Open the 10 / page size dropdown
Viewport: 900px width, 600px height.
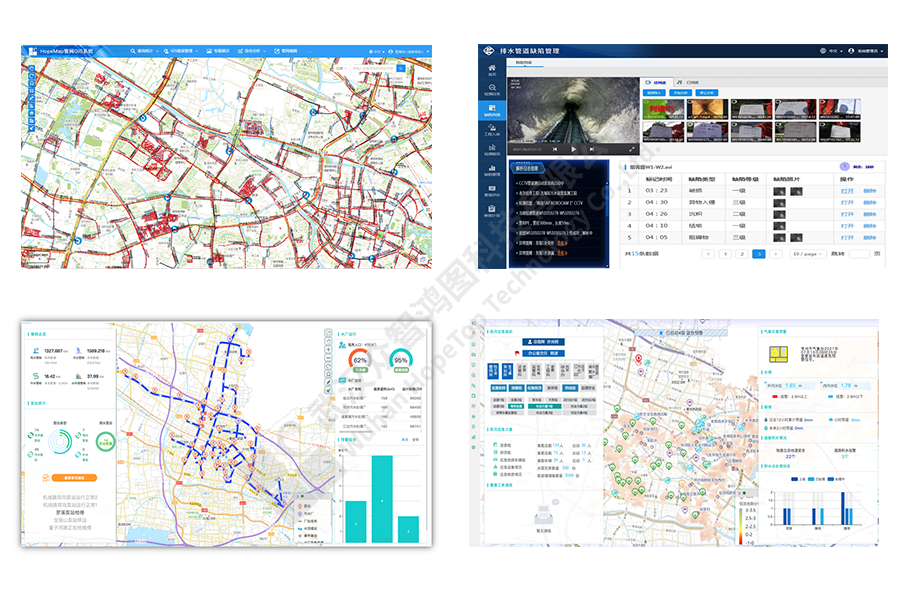point(807,254)
